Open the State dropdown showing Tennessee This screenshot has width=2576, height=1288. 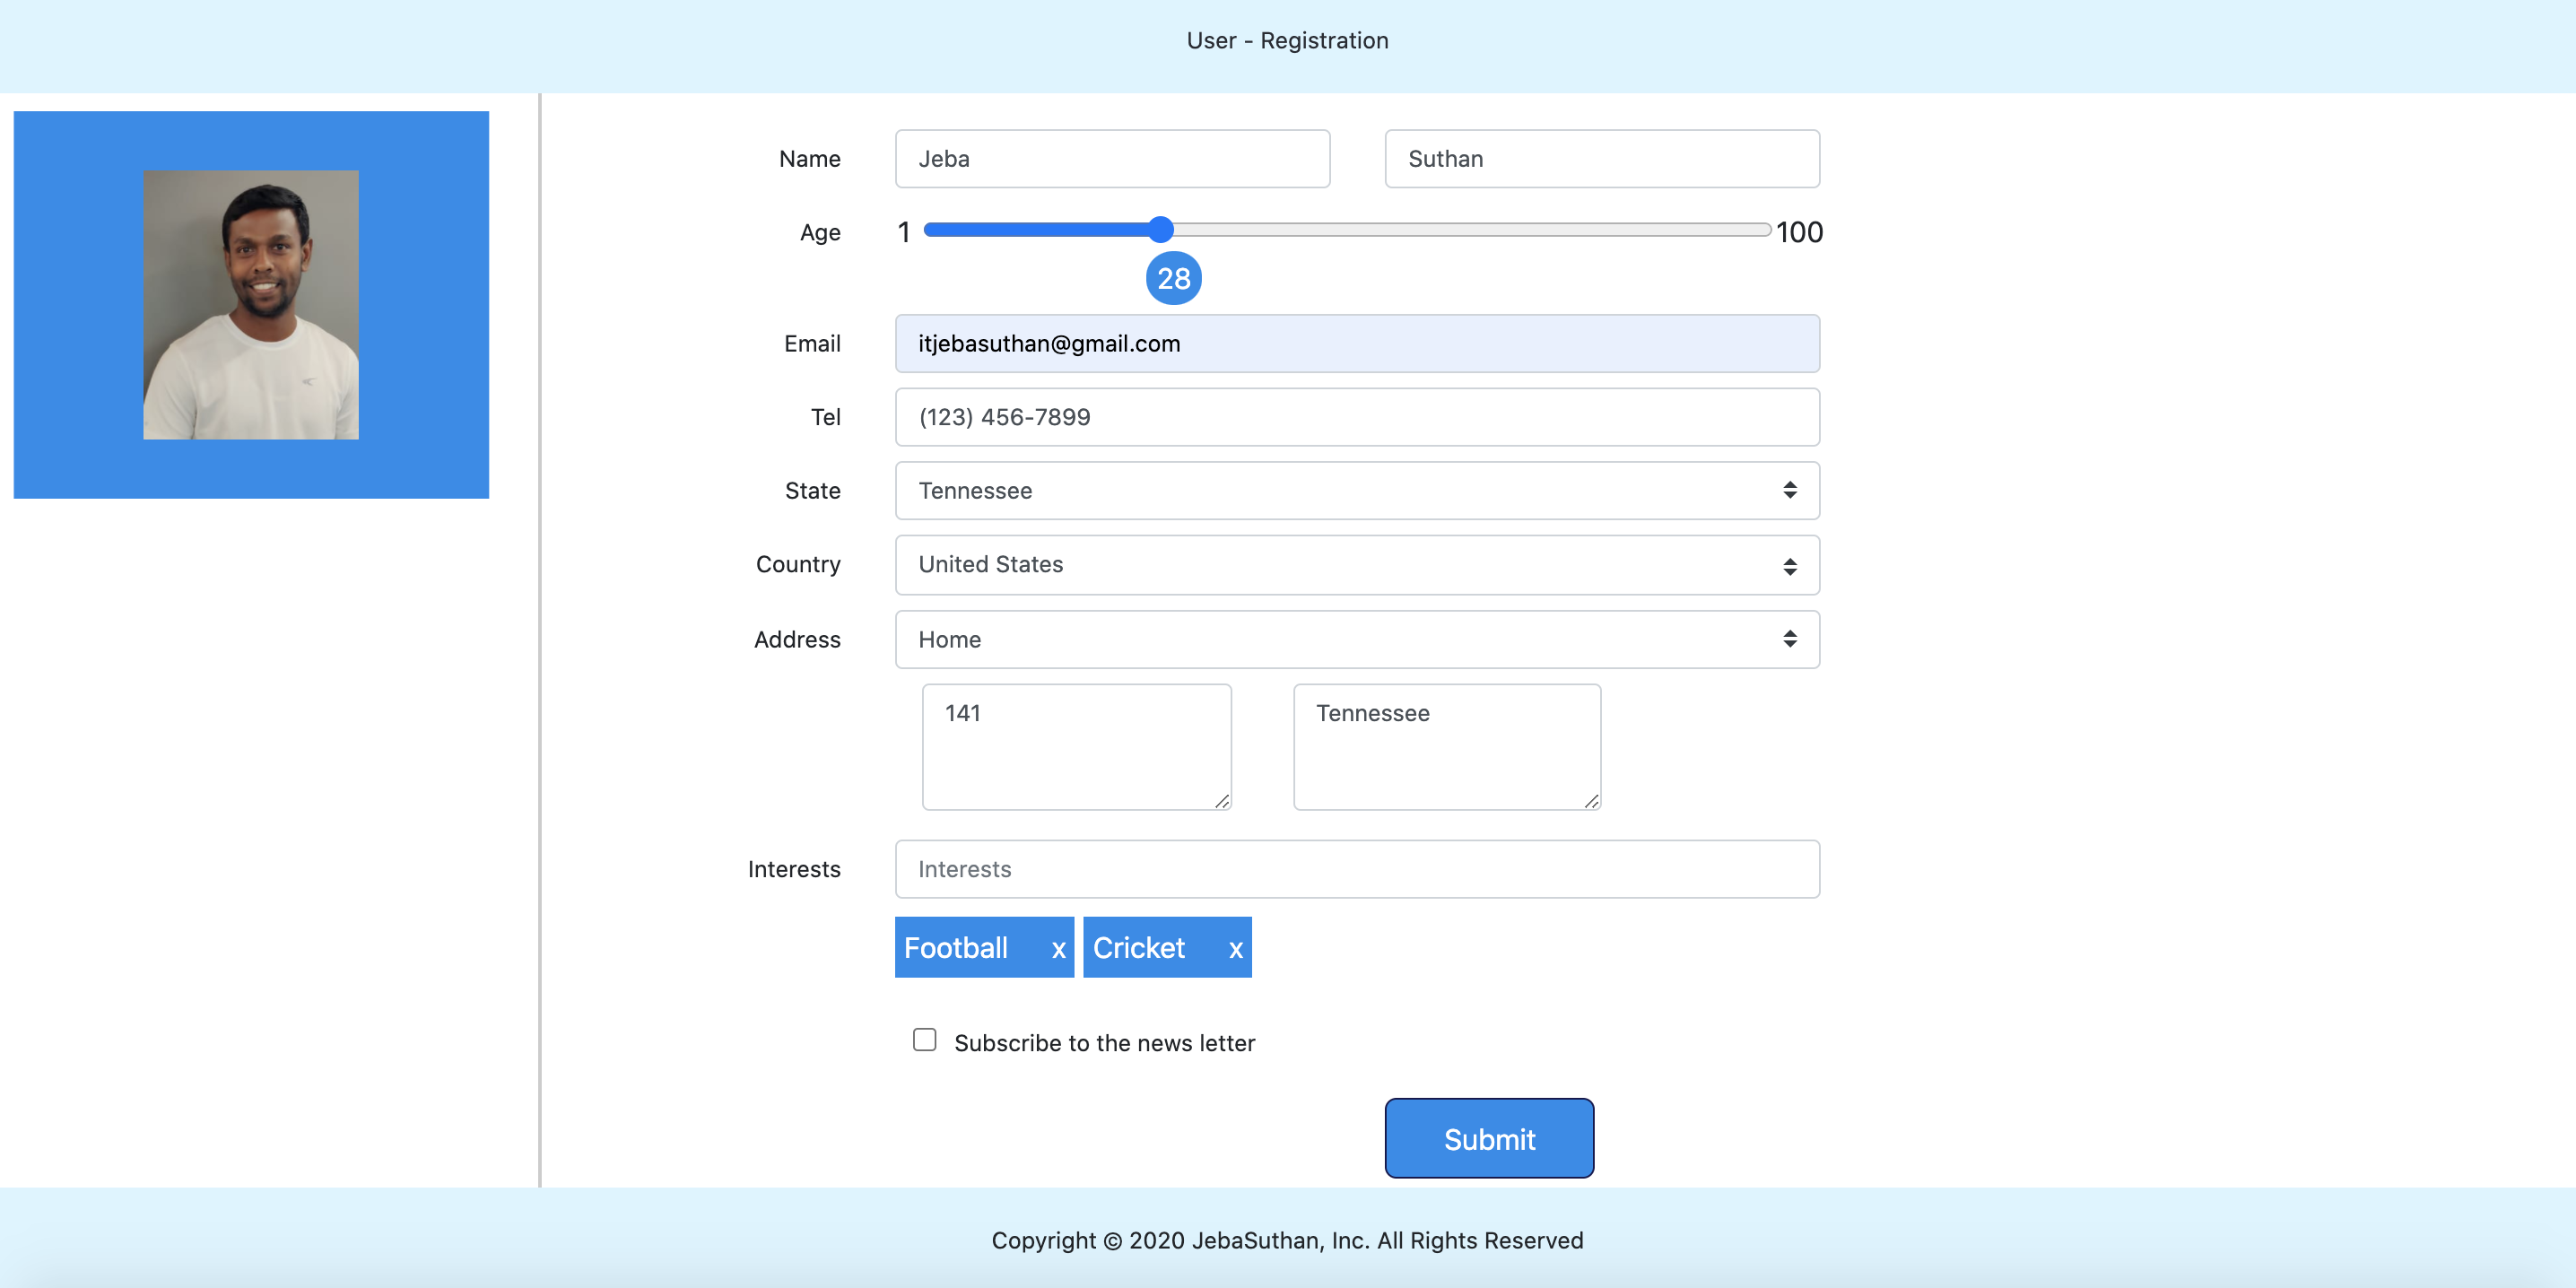point(1300,490)
